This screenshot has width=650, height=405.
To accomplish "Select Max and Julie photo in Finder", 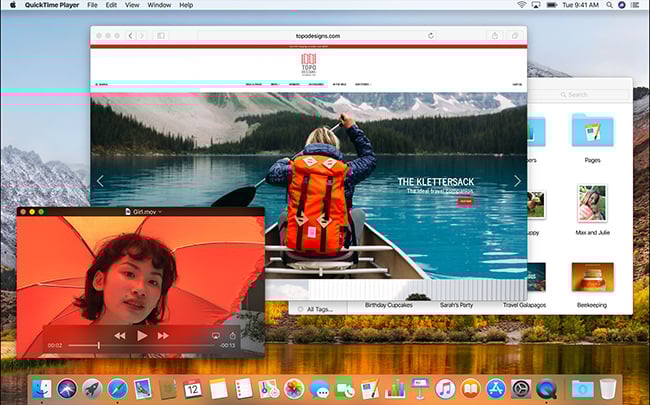I will pos(592,204).
